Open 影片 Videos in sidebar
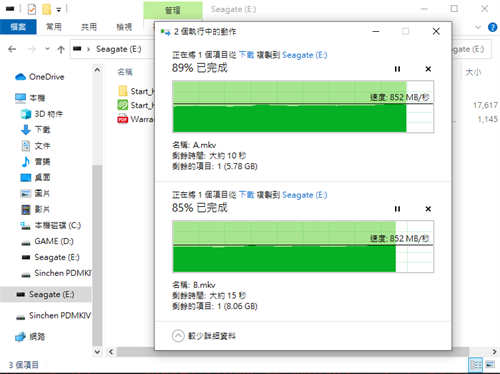 click(35, 209)
